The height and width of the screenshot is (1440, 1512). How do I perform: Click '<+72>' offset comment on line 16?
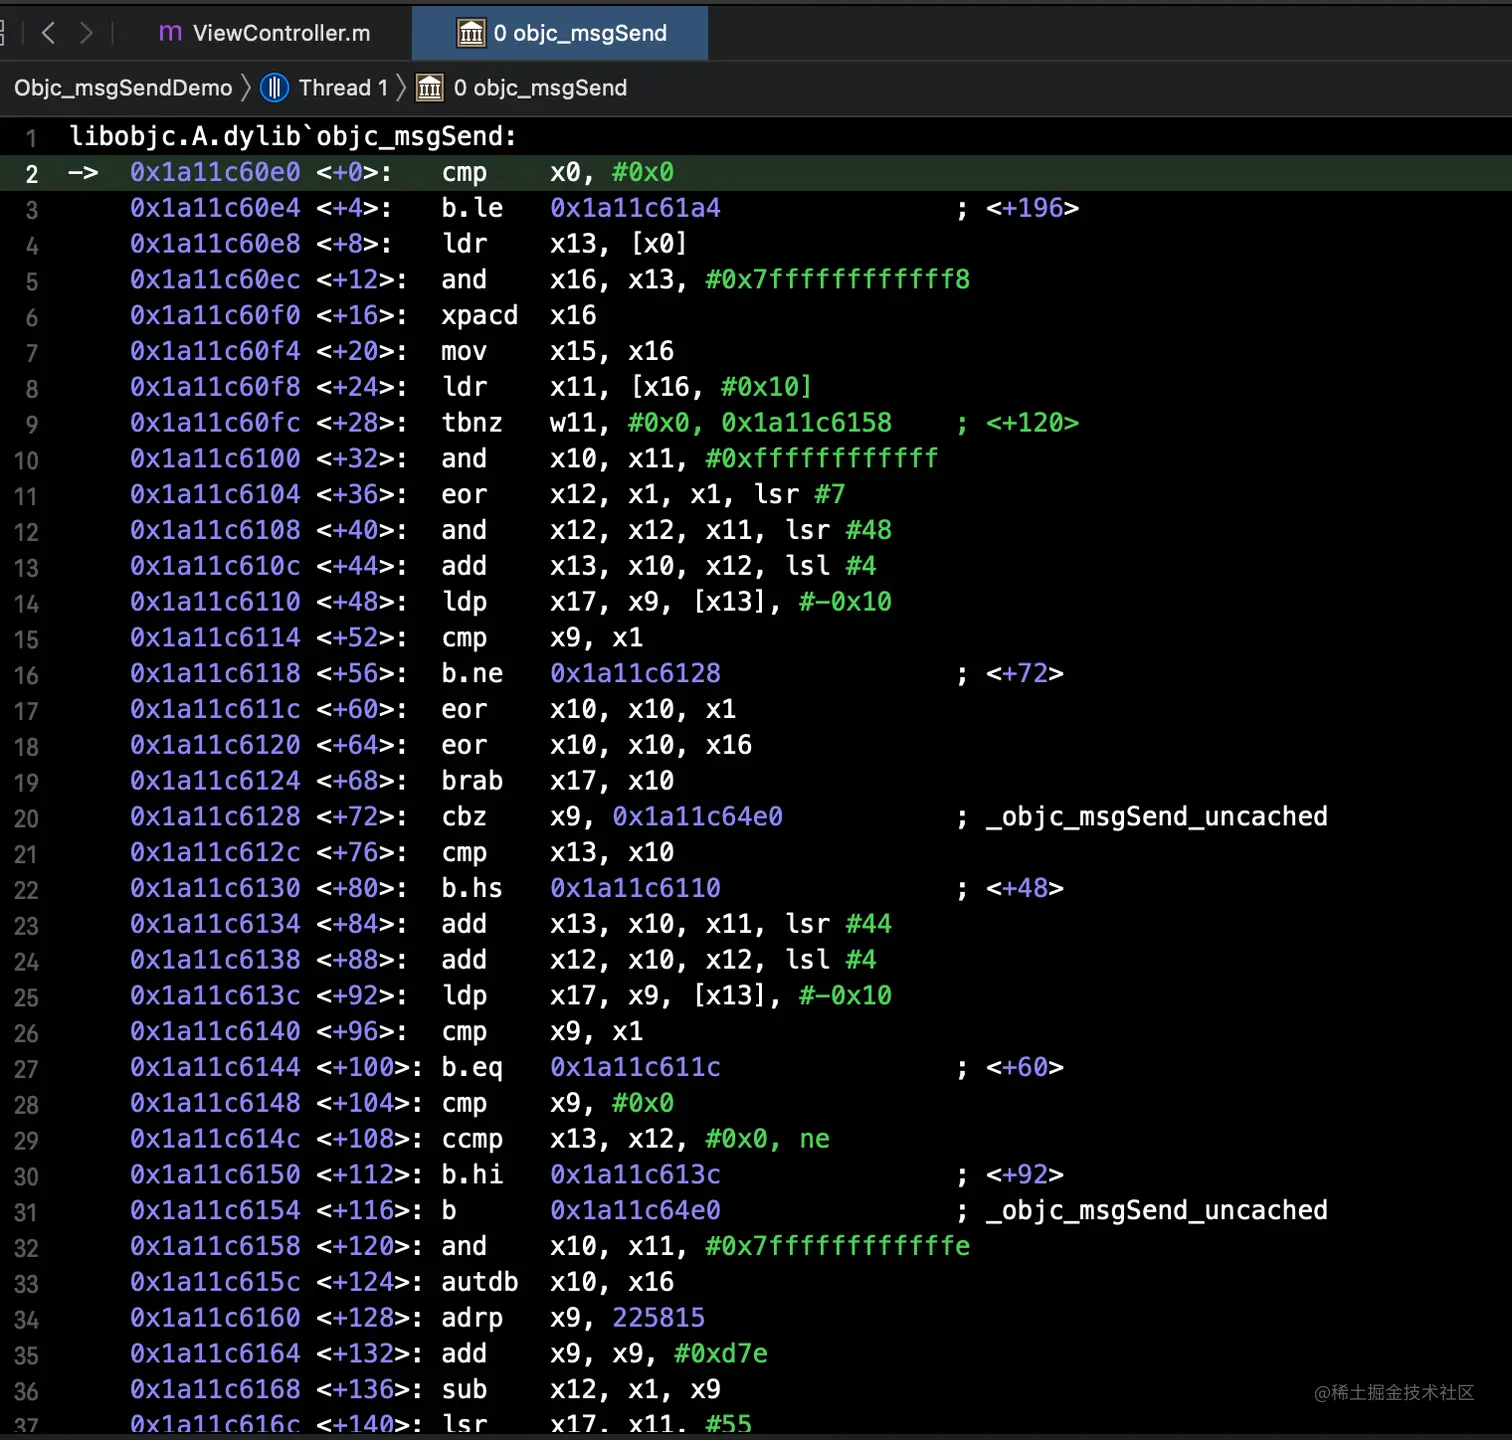click(x=1025, y=674)
